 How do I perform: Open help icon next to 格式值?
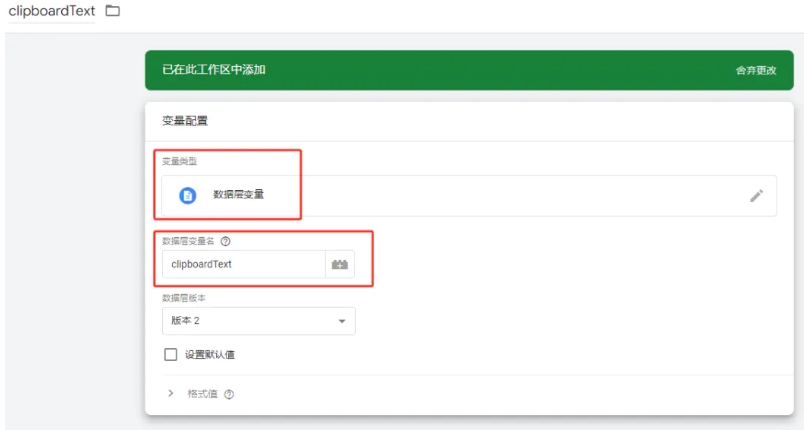pyautogui.click(x=229, y=394)
